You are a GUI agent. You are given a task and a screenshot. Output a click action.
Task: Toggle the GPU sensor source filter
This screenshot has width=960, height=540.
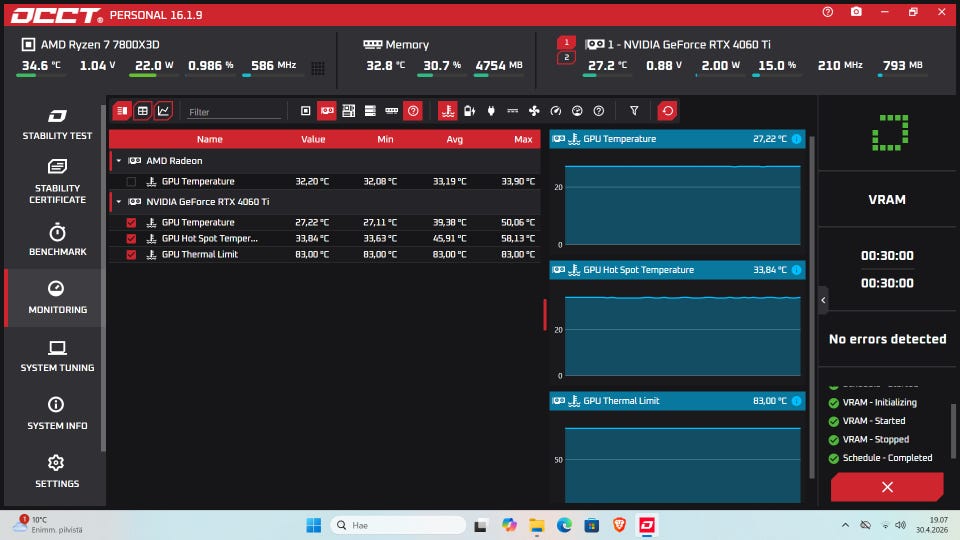tap(327, 111)
